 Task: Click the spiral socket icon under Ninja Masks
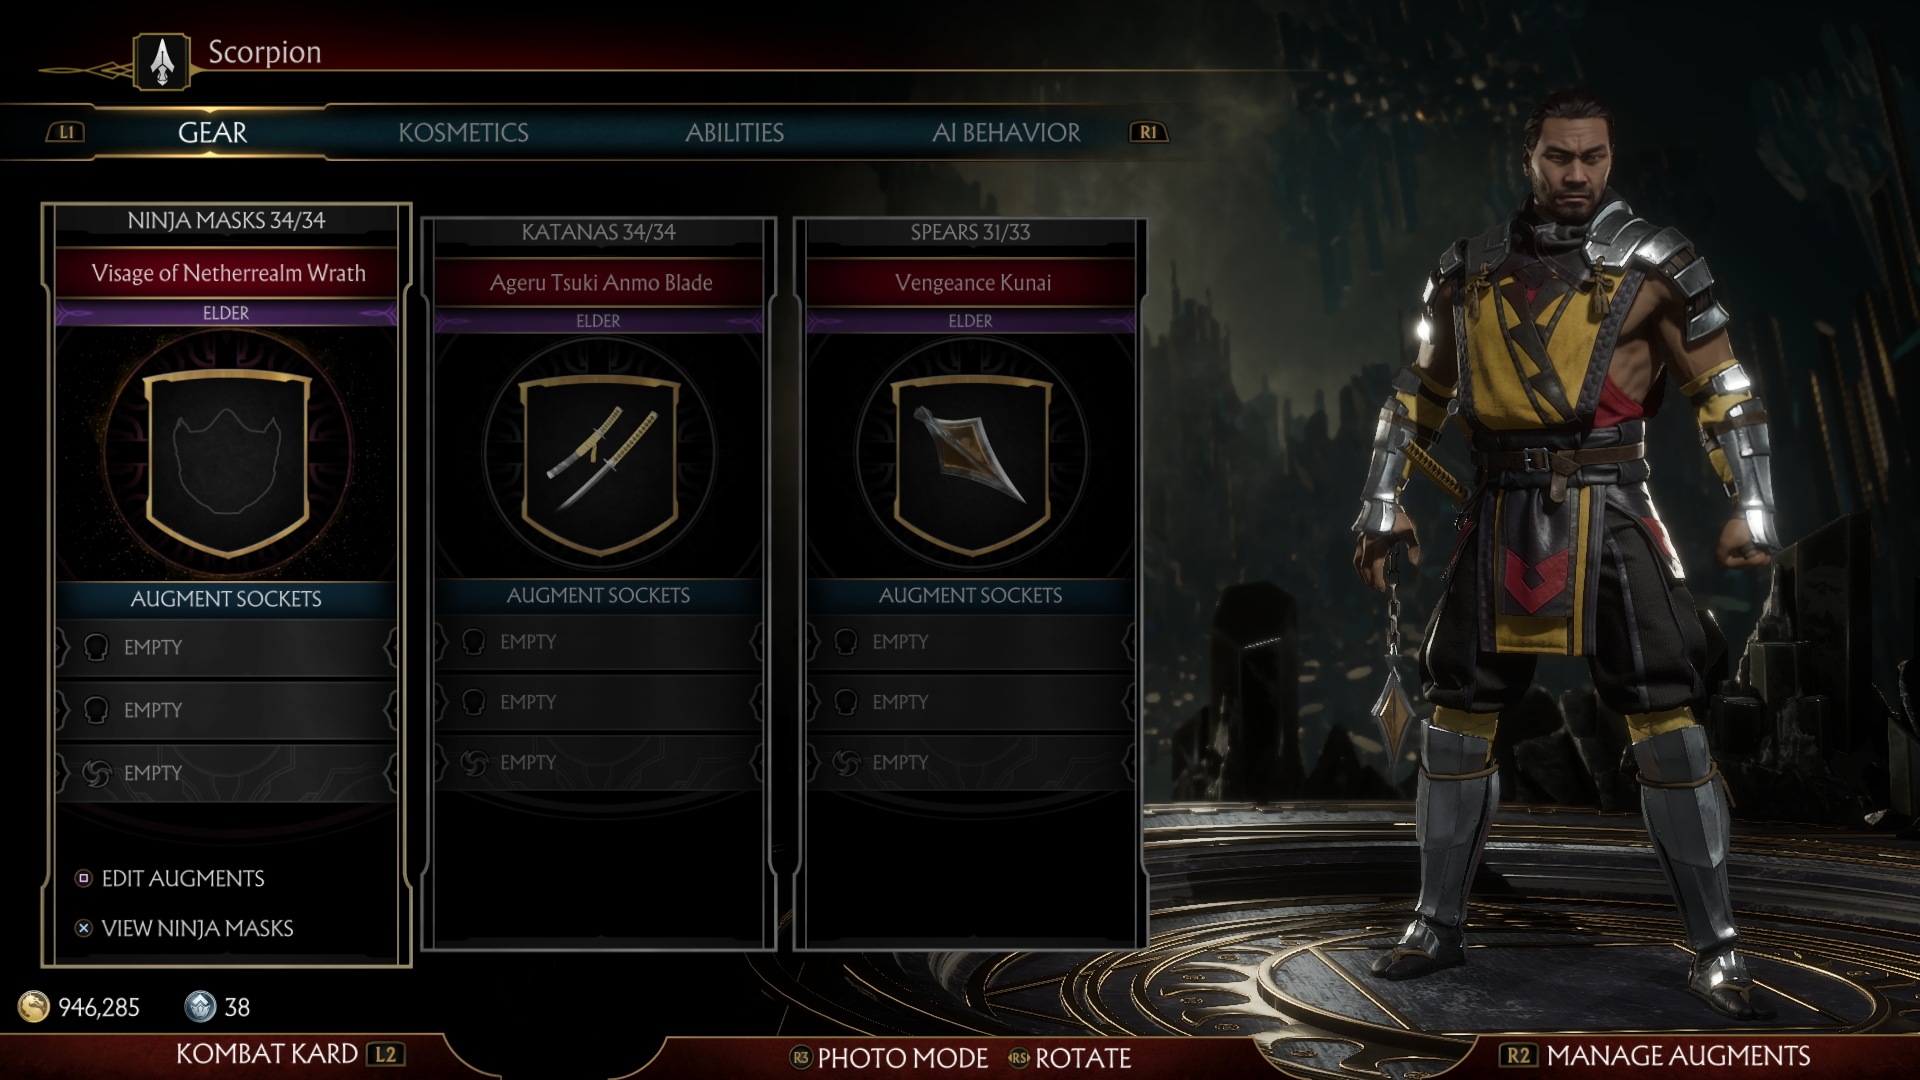click(96, 773)
